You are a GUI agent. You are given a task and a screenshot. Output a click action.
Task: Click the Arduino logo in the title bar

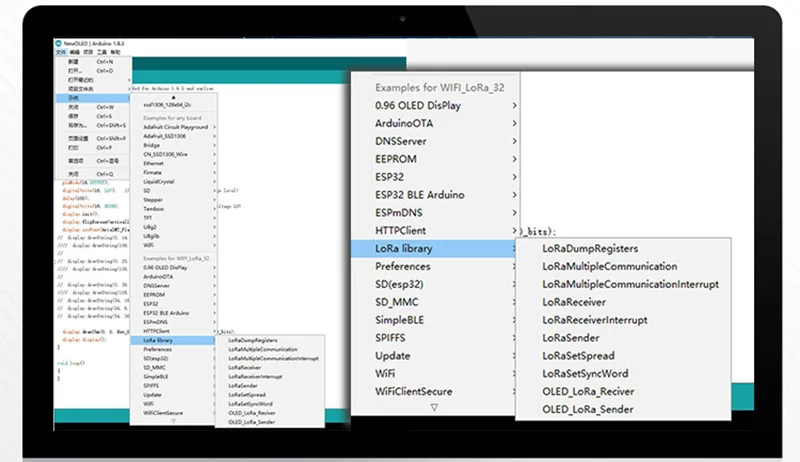click(59, 45)
